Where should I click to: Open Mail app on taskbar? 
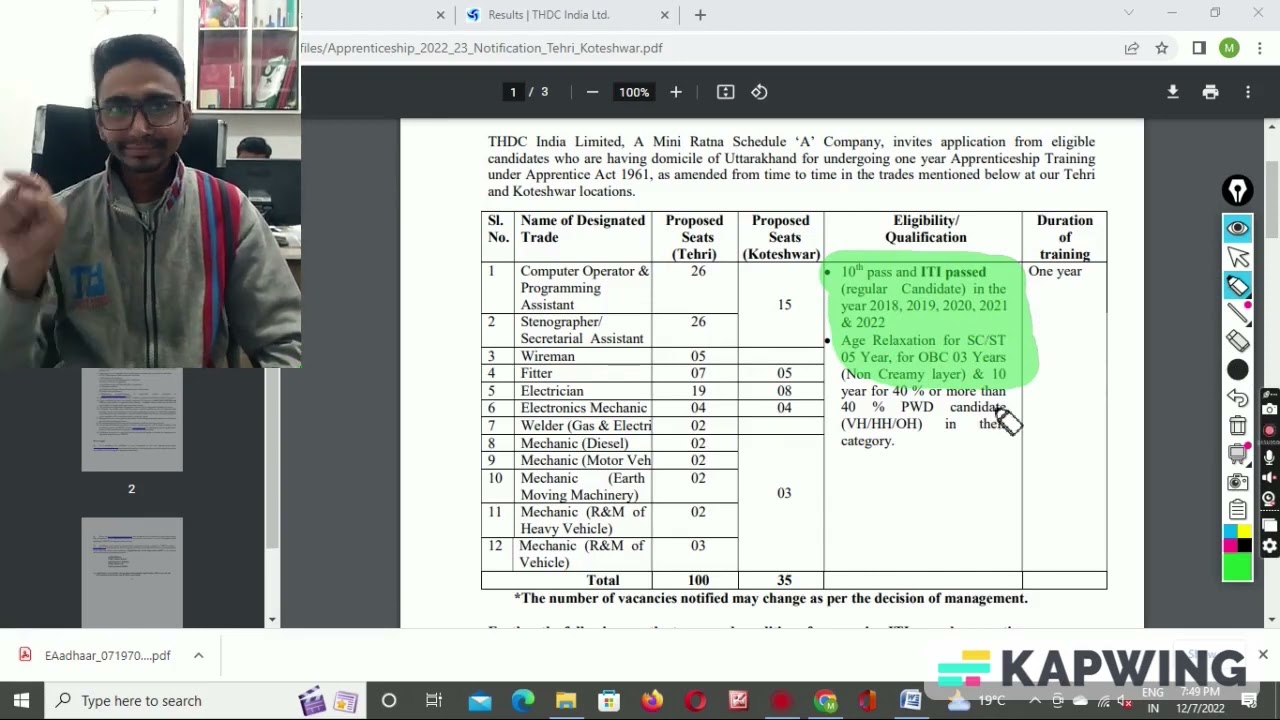(x=480, y=701)
